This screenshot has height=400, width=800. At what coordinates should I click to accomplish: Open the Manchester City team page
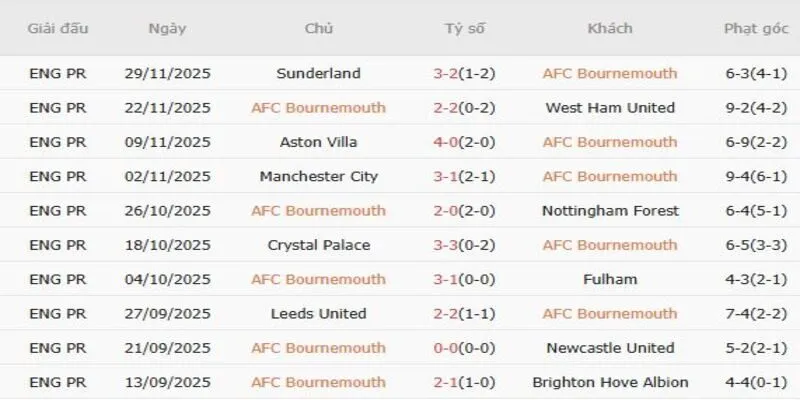319,177
